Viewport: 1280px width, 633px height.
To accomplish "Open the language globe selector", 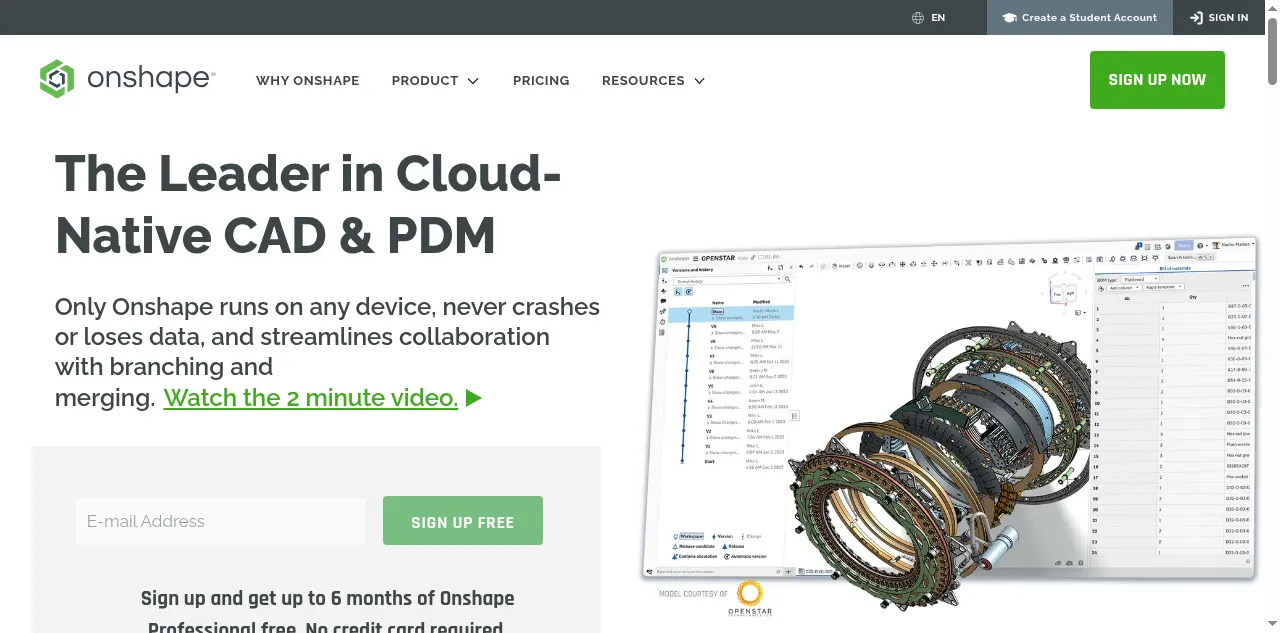I will (928, 17).
